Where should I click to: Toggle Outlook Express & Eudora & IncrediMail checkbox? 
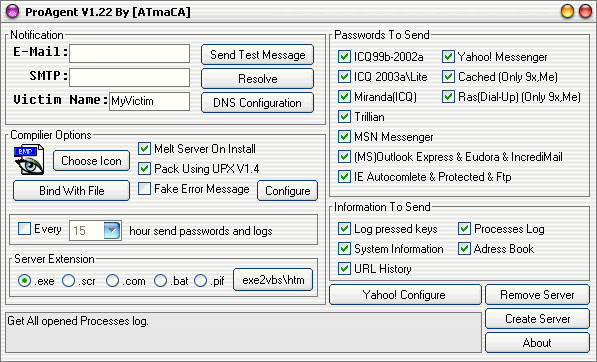click(x=344, y=156)
